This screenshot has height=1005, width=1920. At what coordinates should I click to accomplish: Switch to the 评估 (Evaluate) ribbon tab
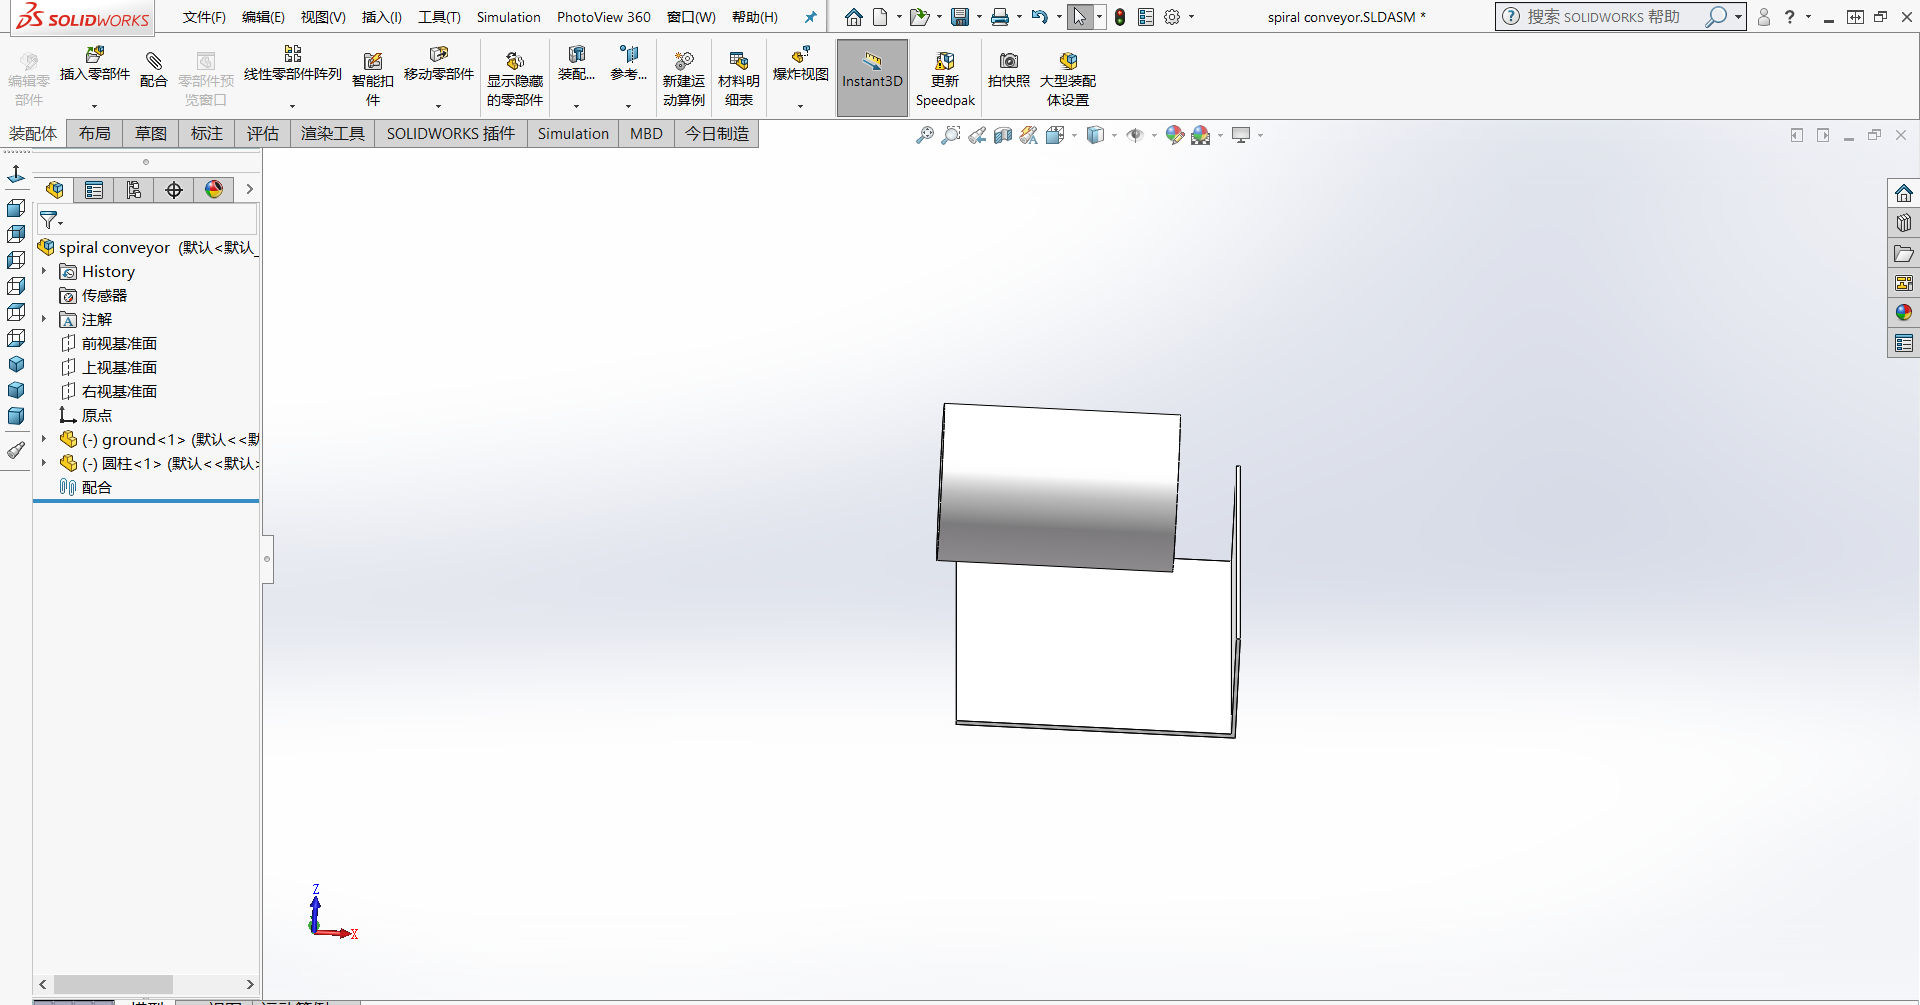point(263,134)
